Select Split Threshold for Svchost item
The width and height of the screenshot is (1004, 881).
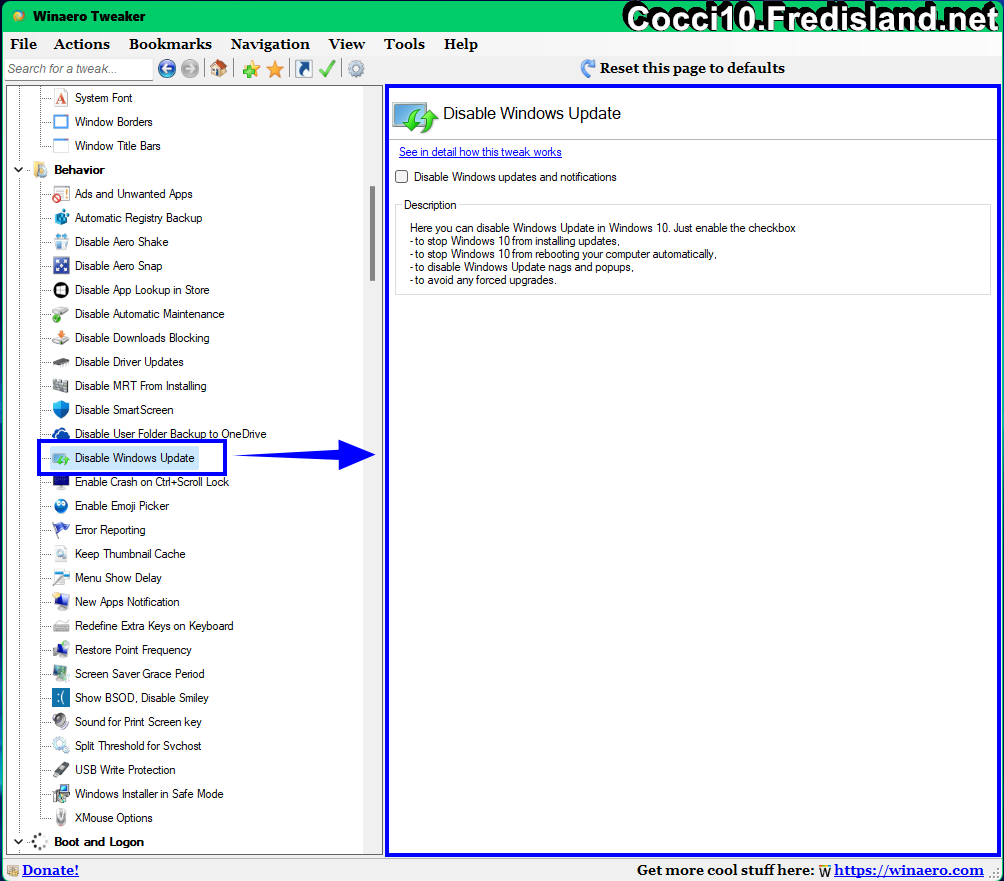click(138, 746)
